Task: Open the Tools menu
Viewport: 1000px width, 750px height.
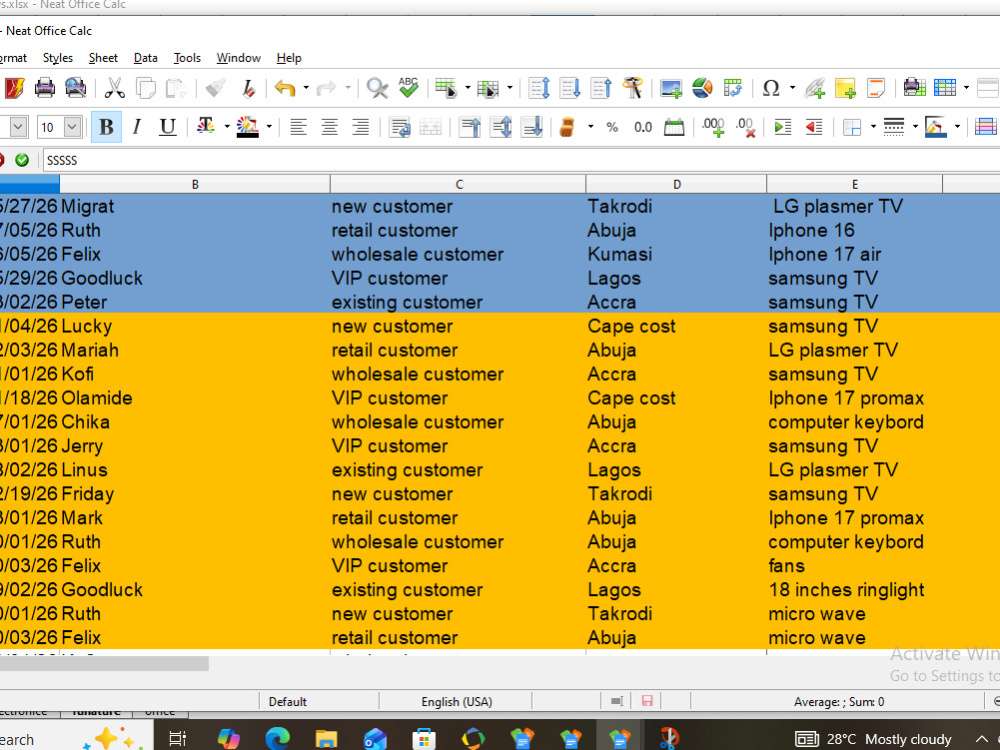Action: 187,58
